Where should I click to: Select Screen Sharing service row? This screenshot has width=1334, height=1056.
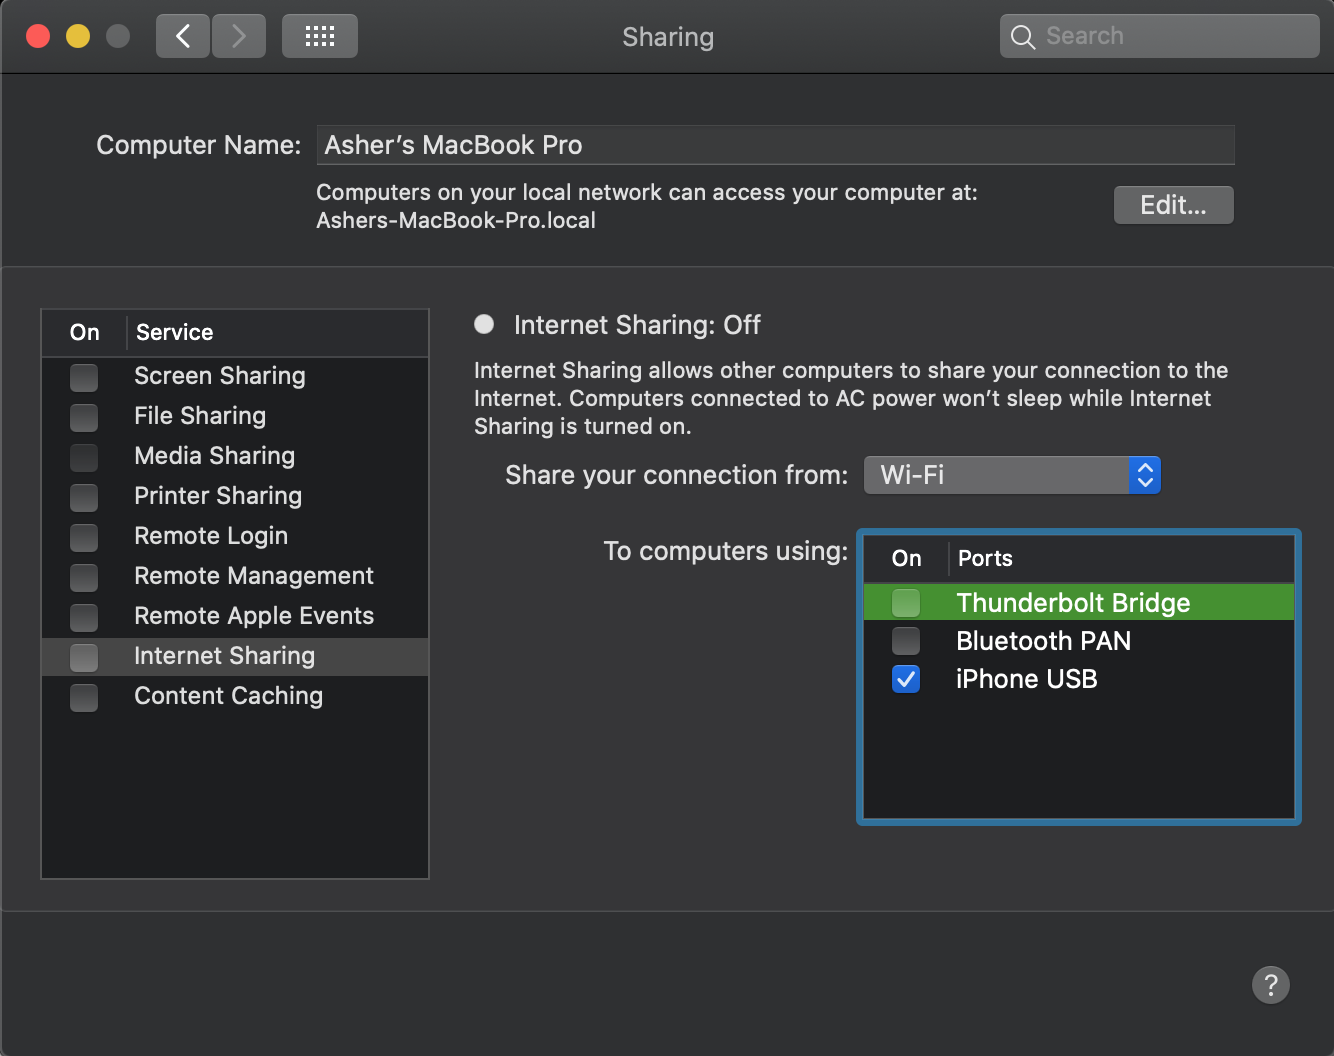pos(235,377)
